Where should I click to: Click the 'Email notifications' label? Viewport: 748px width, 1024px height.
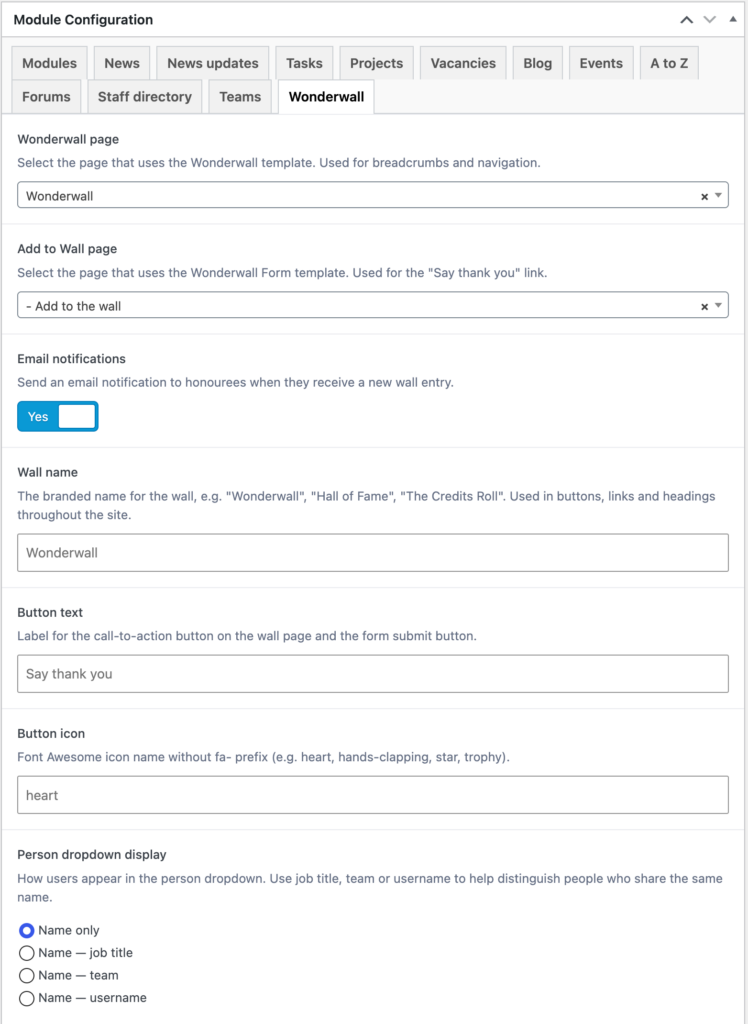(x=71, y=359)
